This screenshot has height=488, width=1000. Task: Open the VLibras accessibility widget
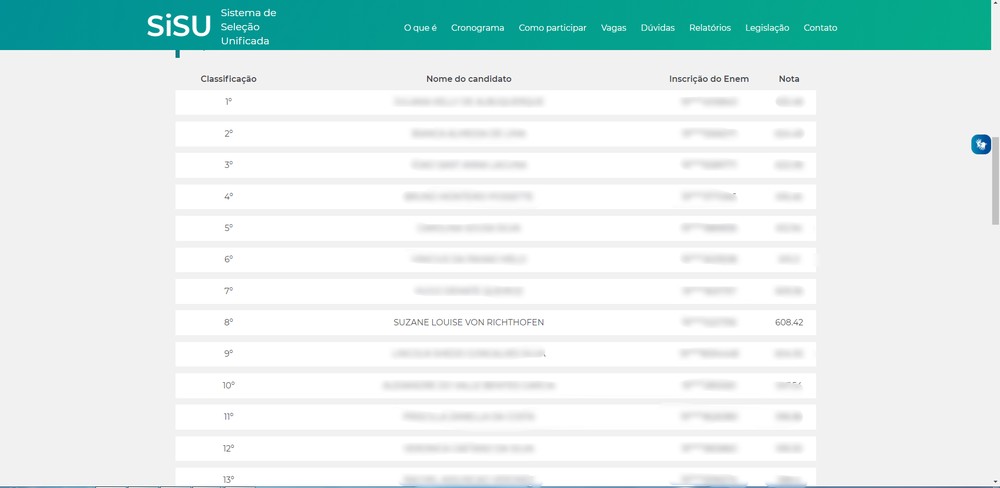980,144
